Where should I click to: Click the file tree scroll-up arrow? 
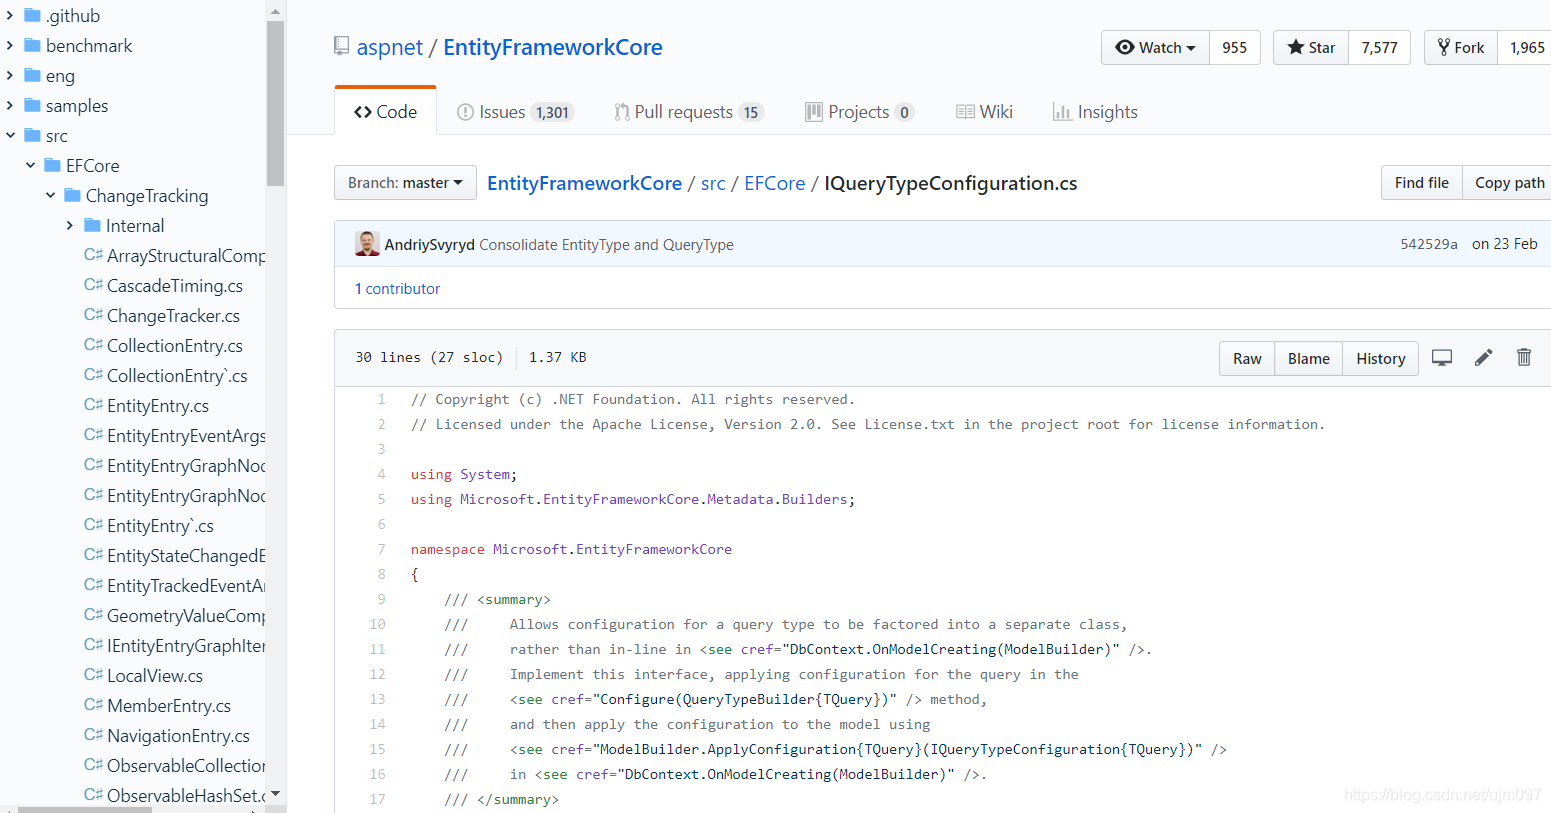point(275,11)
